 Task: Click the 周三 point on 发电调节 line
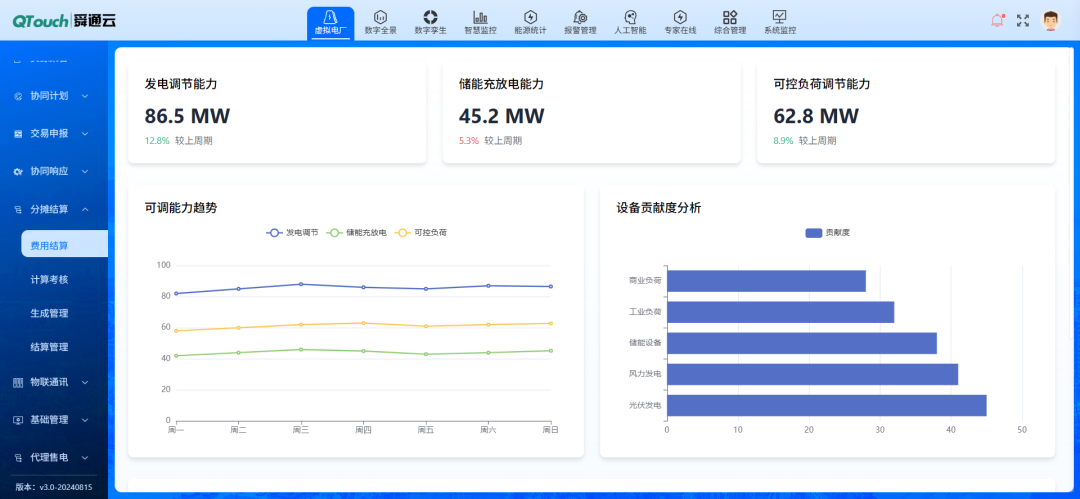pyautogui.click(x=301, y=284)
